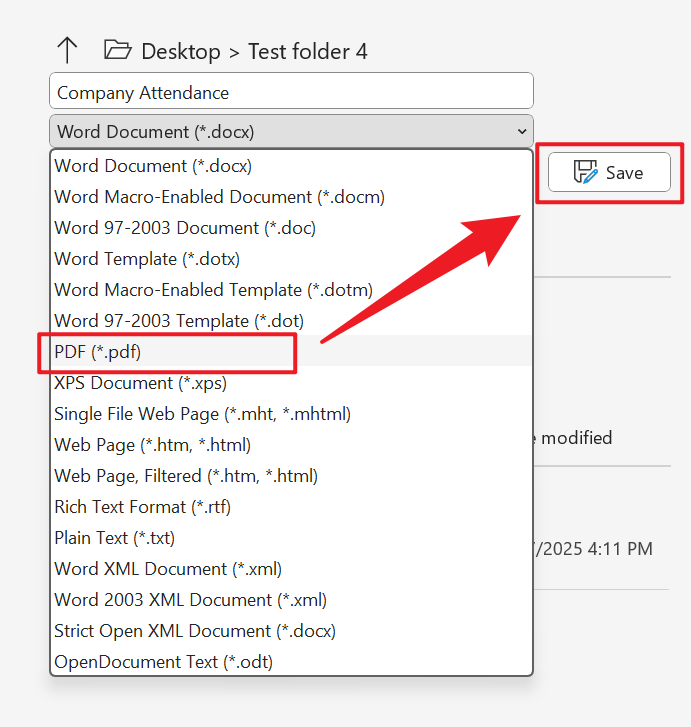Image resolution: width=691 pixels, height=727 pixels.
Task: Choose Strict Open XML Document (*.docx)
Action: click(291, 631)
